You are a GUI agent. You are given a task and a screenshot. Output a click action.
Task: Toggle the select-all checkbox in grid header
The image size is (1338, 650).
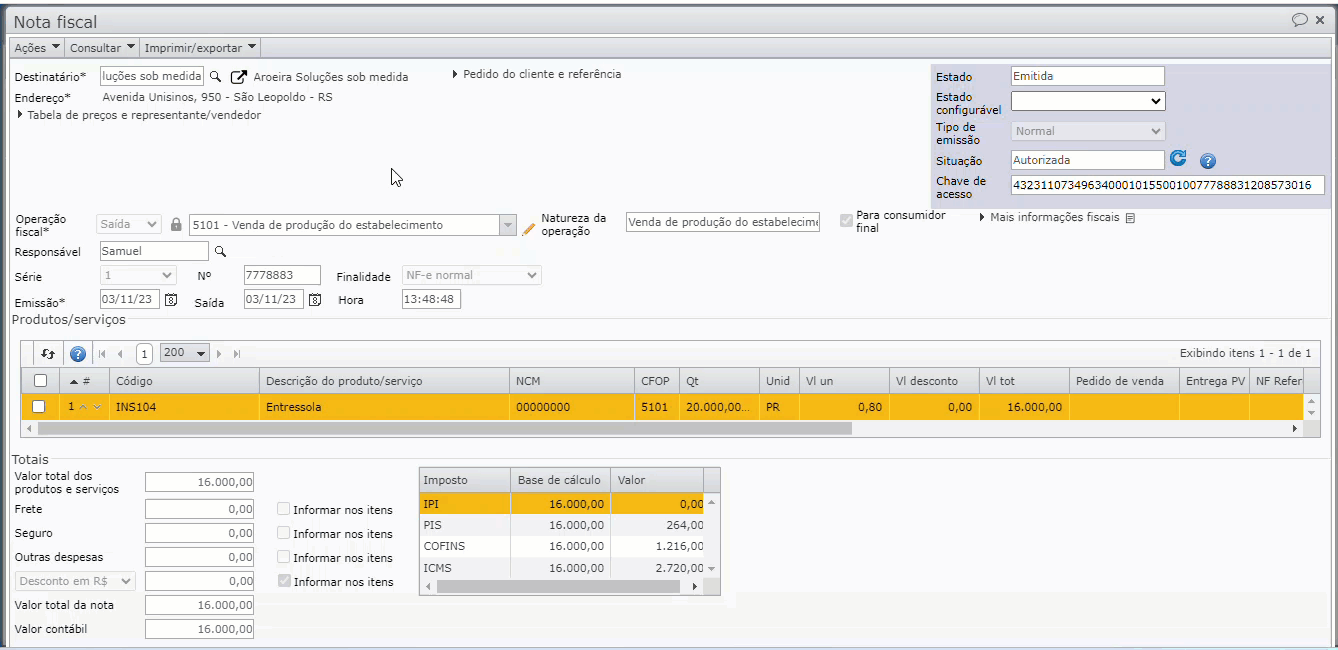(40, 381)
